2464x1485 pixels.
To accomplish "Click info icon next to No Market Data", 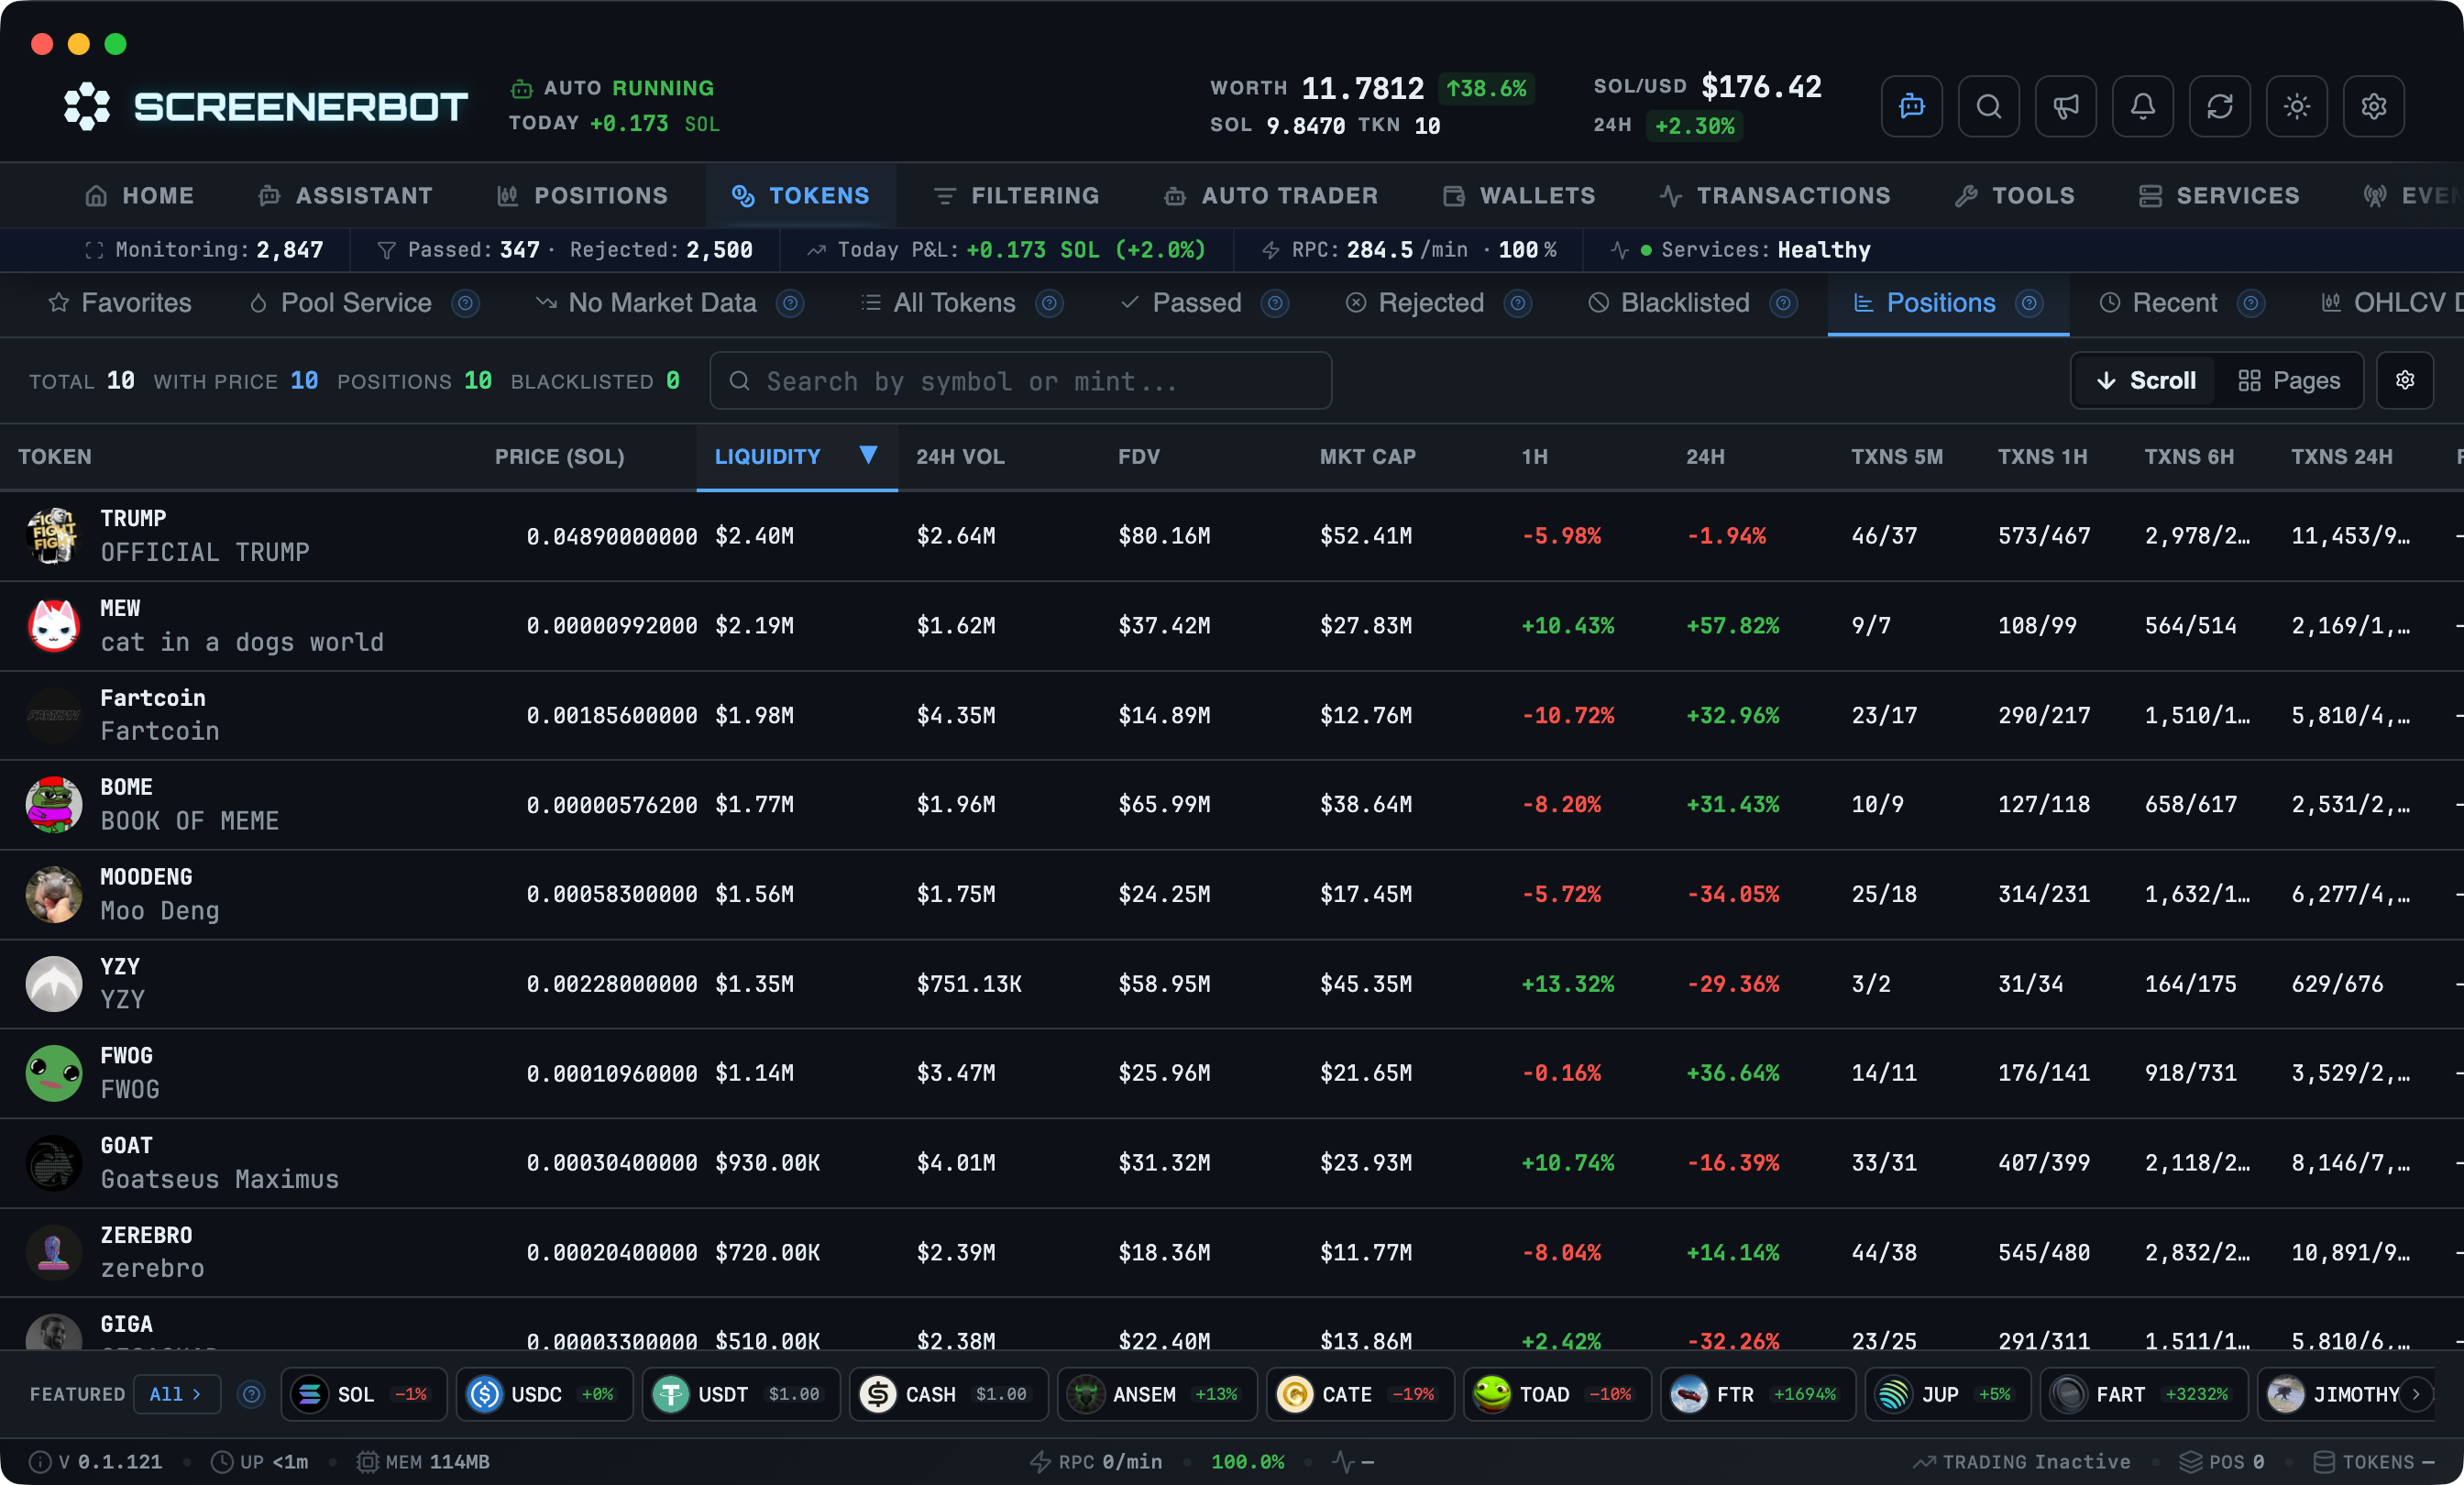I will 790,303.
